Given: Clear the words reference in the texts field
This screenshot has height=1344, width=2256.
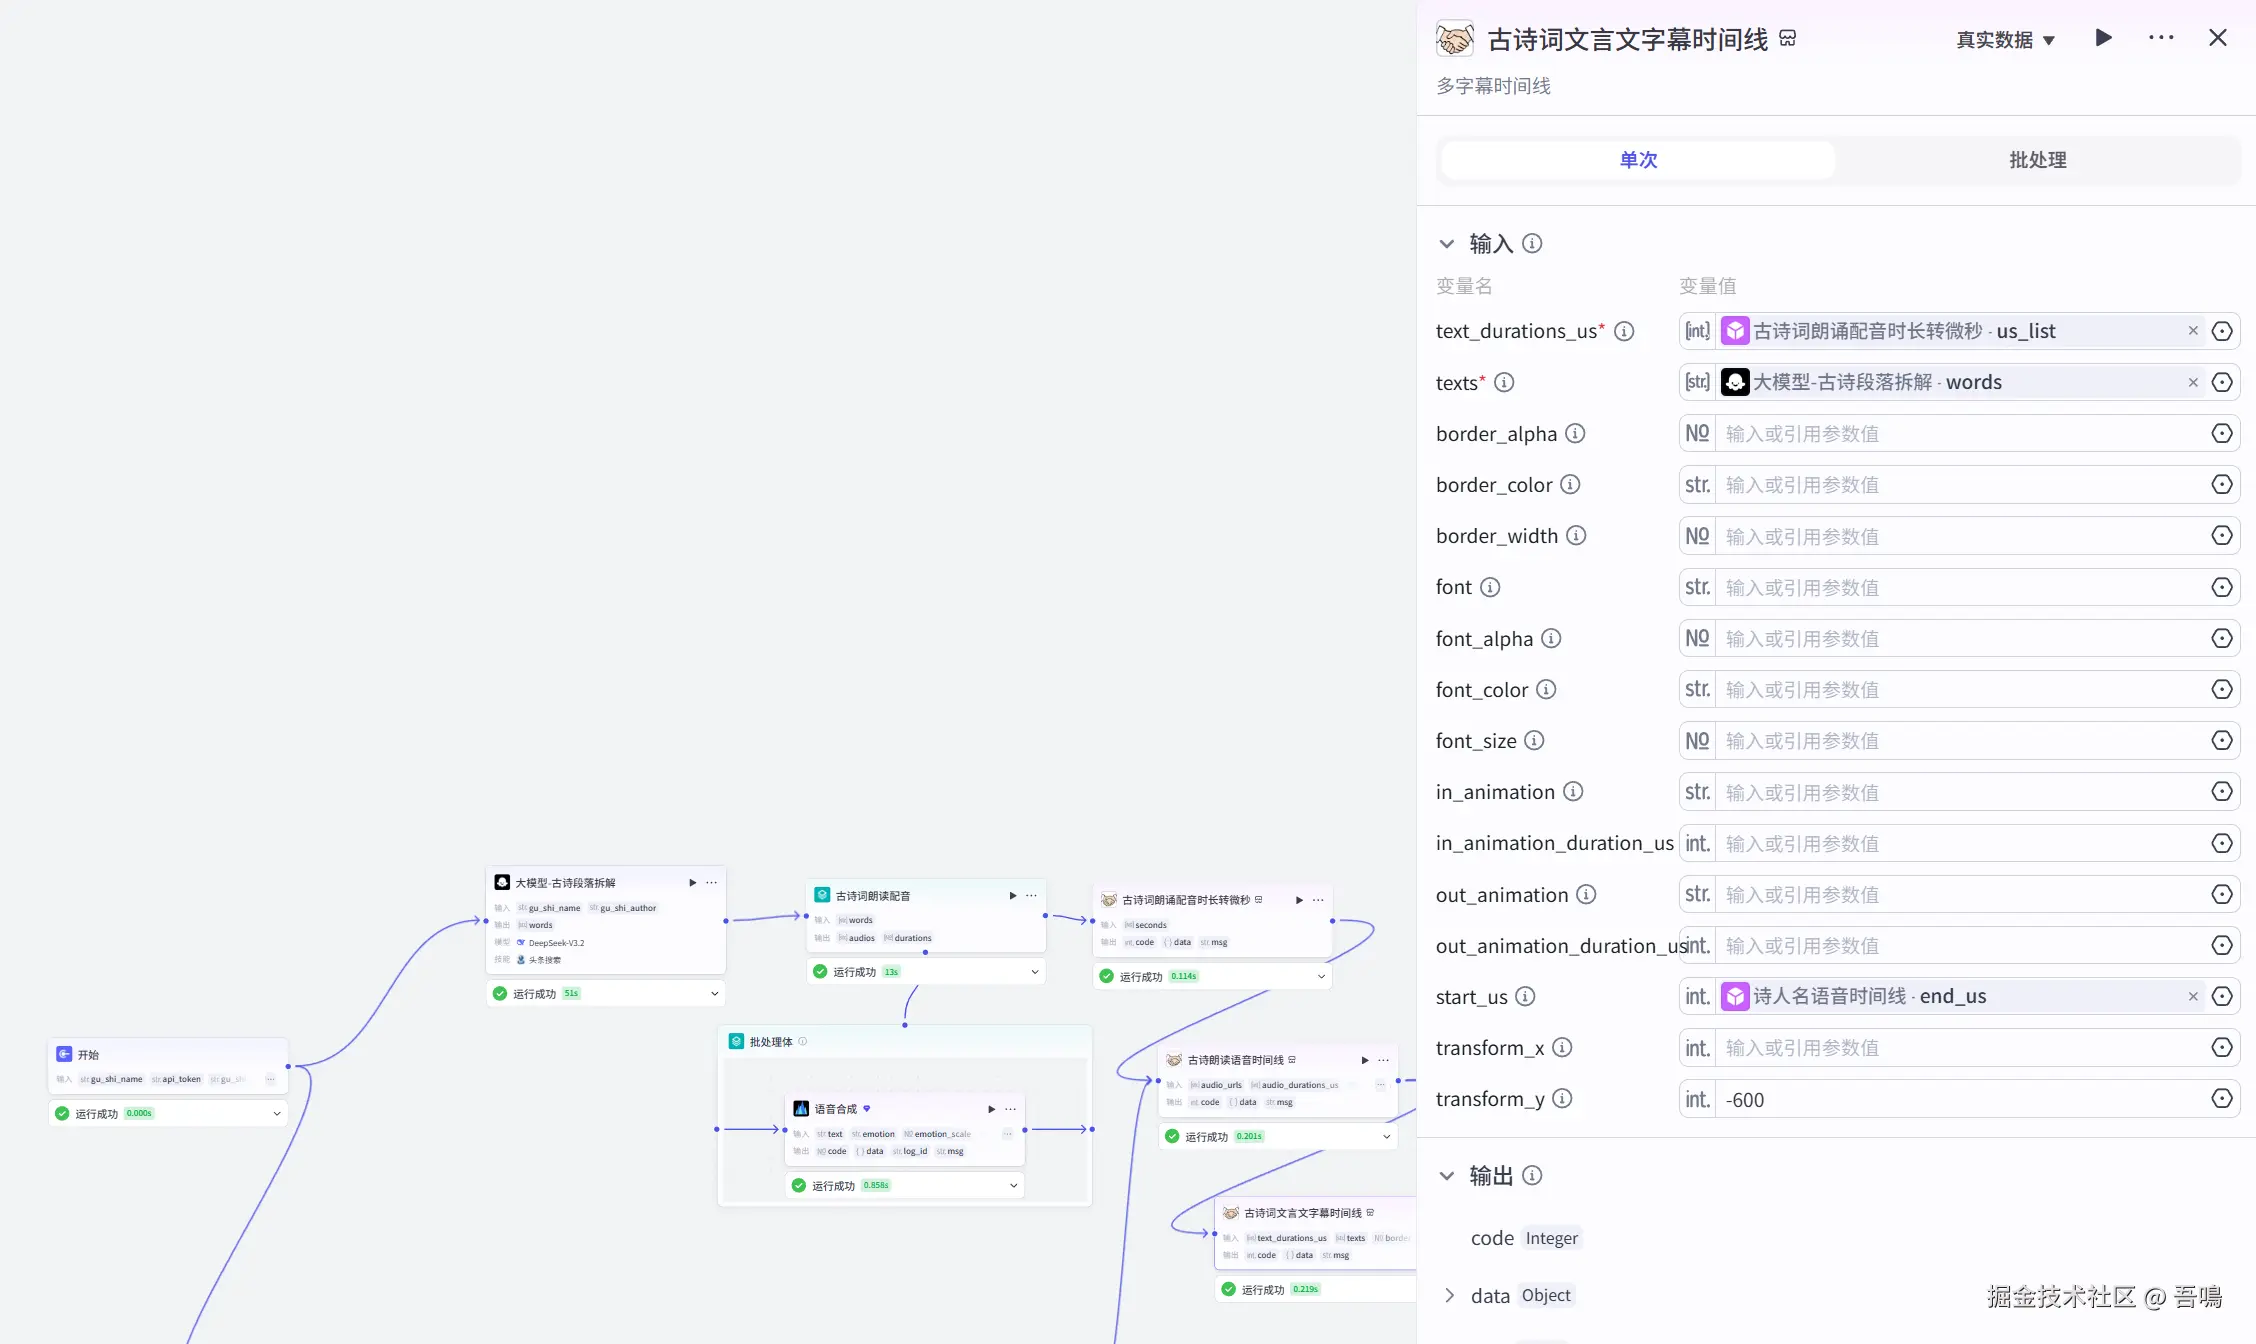Looking at the screenshot, I should click(x=2192, y=382).
